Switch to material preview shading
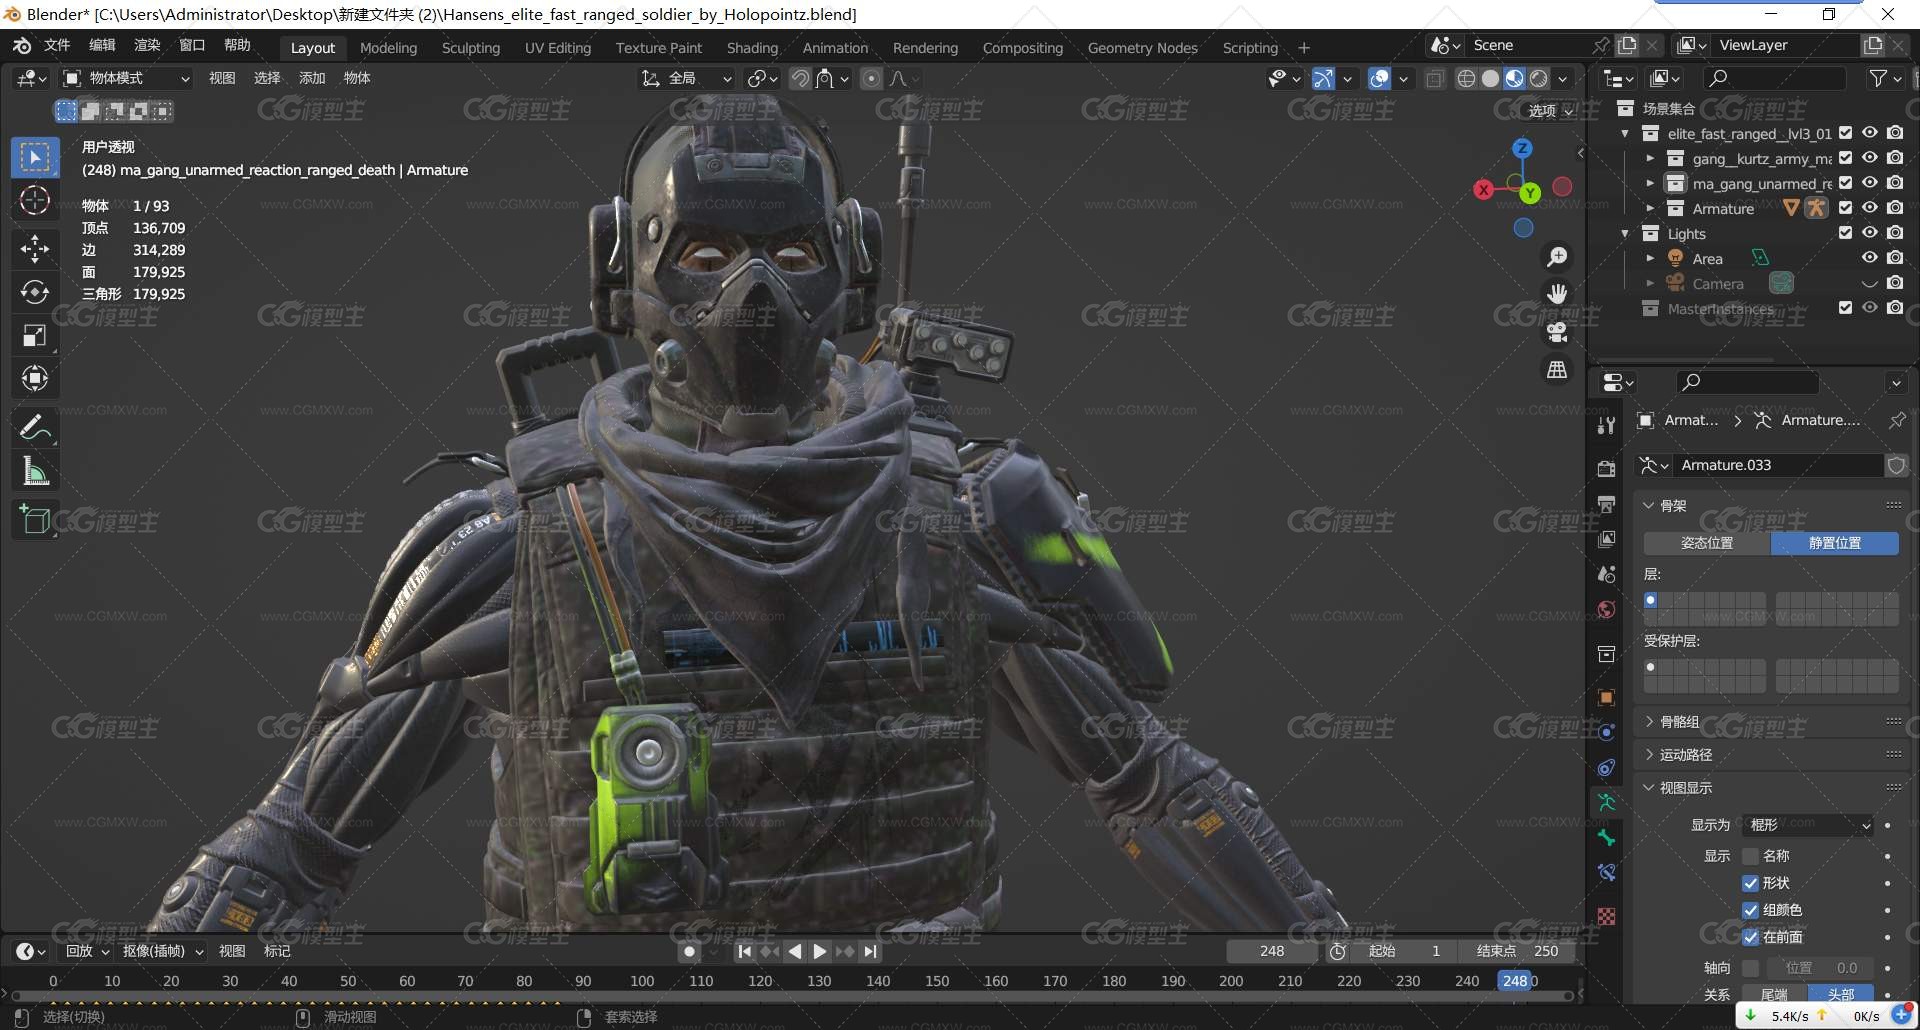Image resolution: width=1920 pixels, height=1030 pixels. (x=1514, y=78)
